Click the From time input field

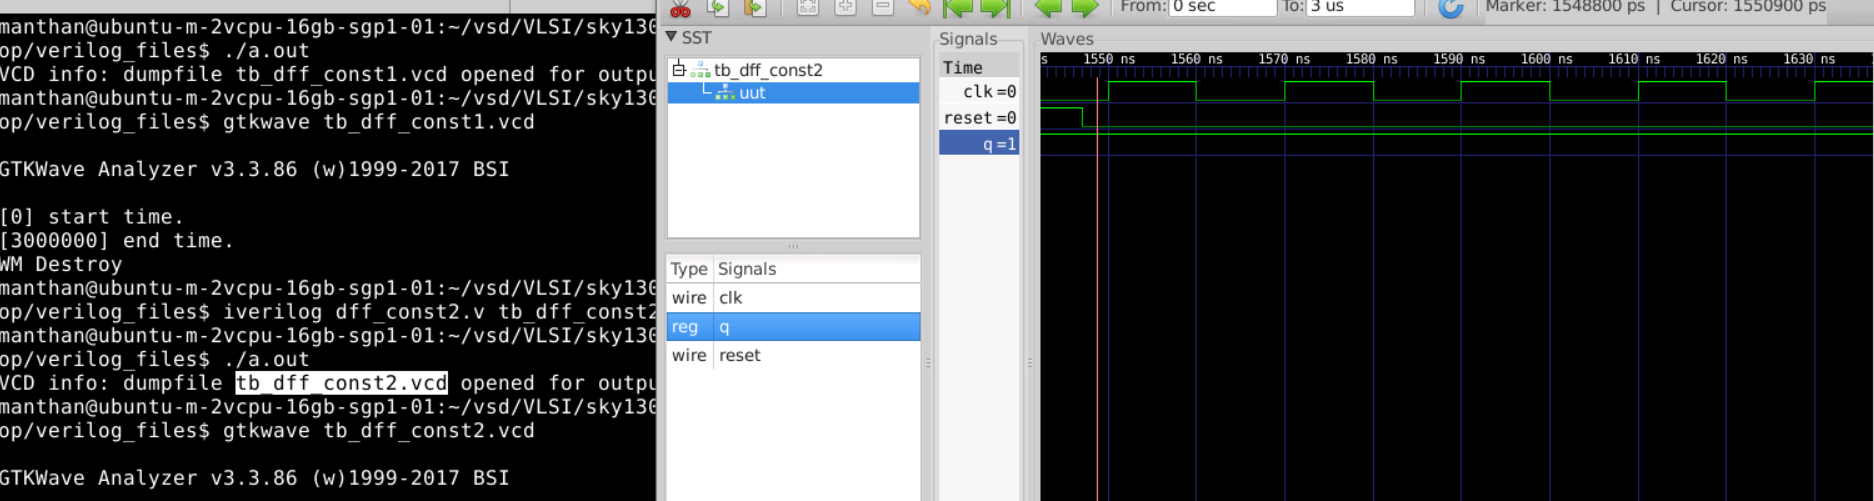[1223, 7]
